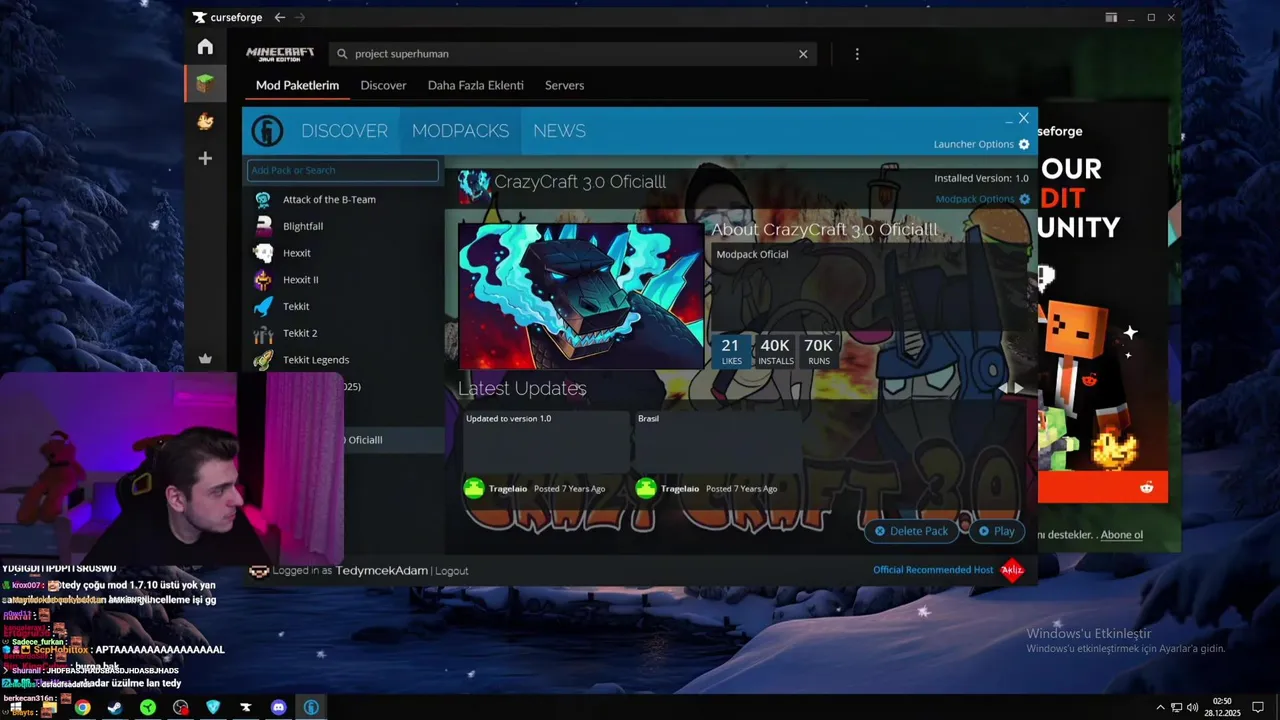1280x720 pixels.
Task: Open Launcher Options gear
Action: click(x=1024, y=144)
